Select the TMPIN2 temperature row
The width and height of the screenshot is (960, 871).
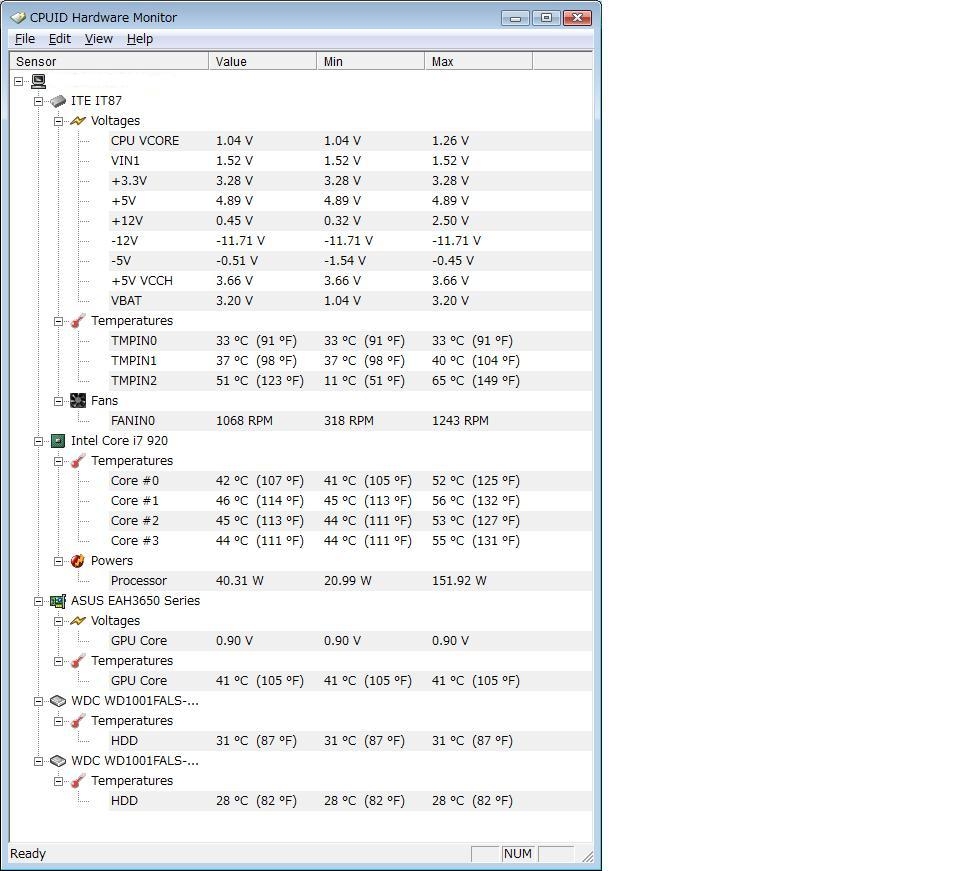click(350, 381)
